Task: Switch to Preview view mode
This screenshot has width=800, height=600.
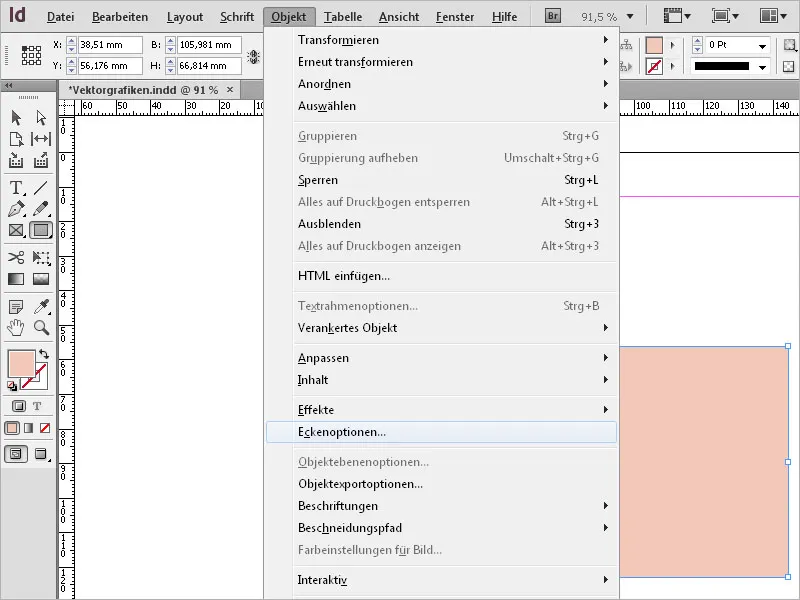Action: click(x=41, y=454)
